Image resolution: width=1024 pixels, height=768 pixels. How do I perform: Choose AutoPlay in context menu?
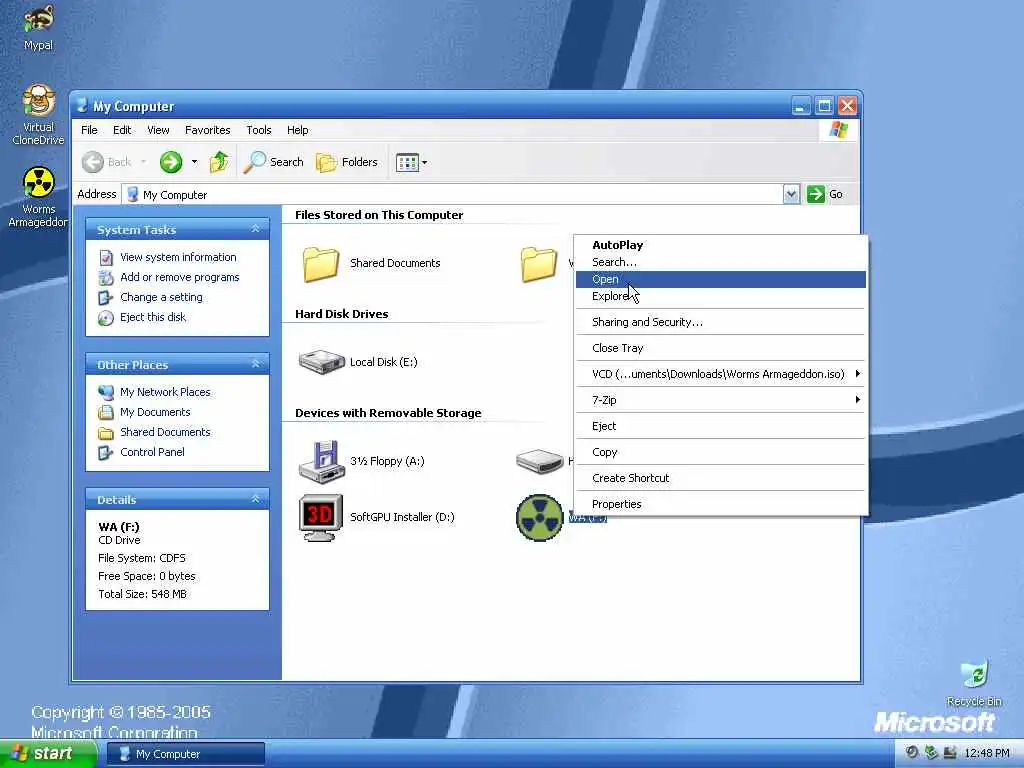(720, 245)
